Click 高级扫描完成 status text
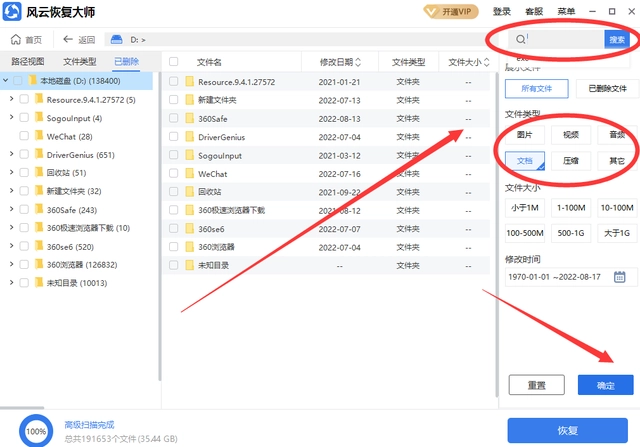The width and height of the screenshot is (640, 447). [89, 425]
